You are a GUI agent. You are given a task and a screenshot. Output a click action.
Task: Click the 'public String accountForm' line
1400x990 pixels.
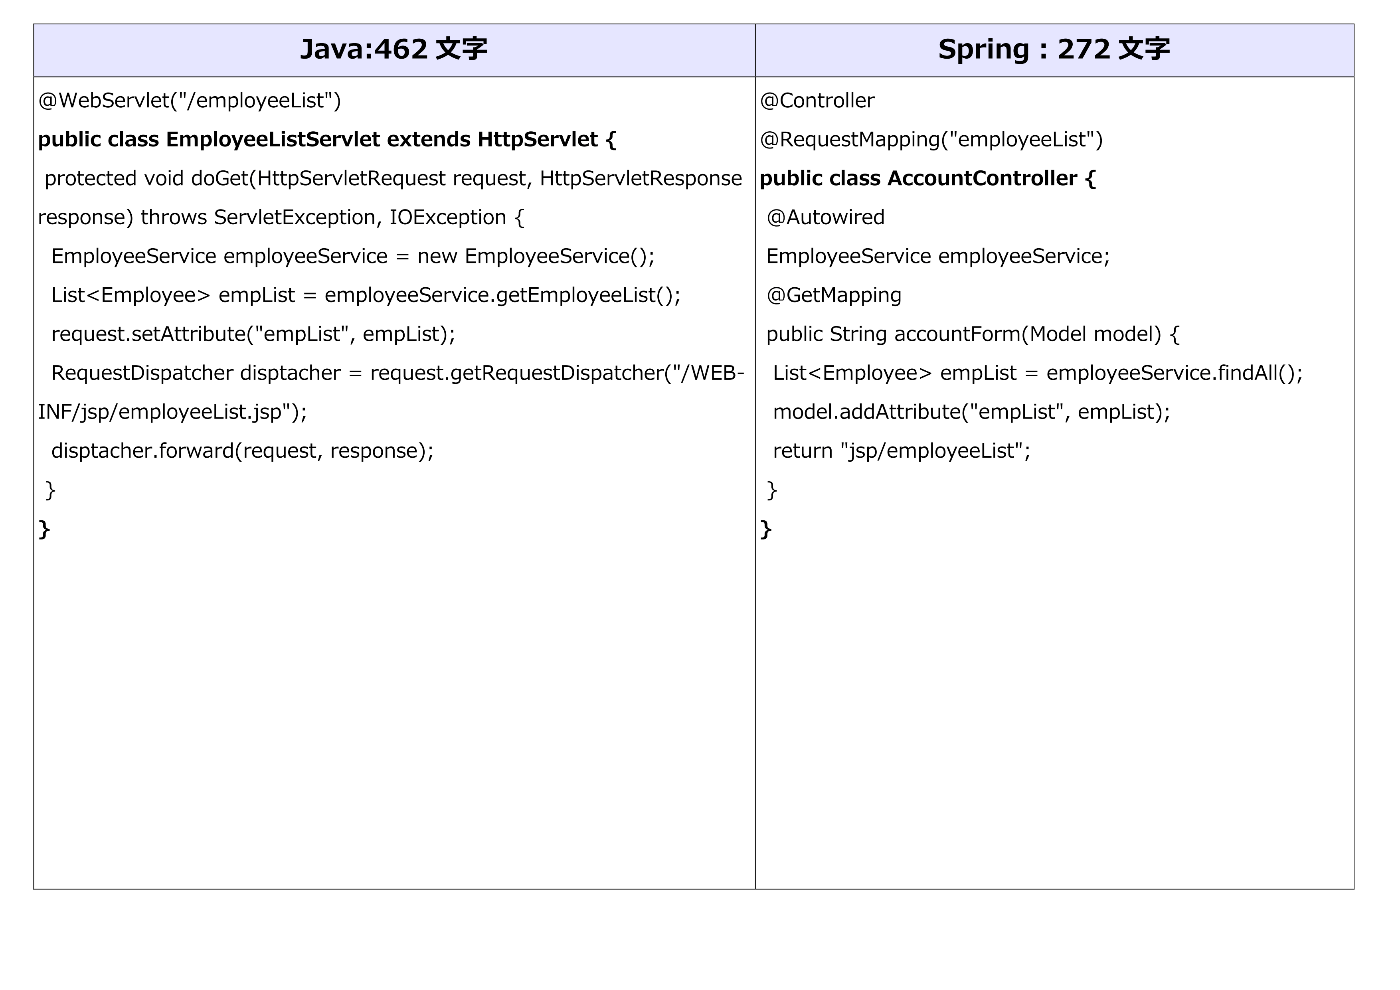point(973,335)
